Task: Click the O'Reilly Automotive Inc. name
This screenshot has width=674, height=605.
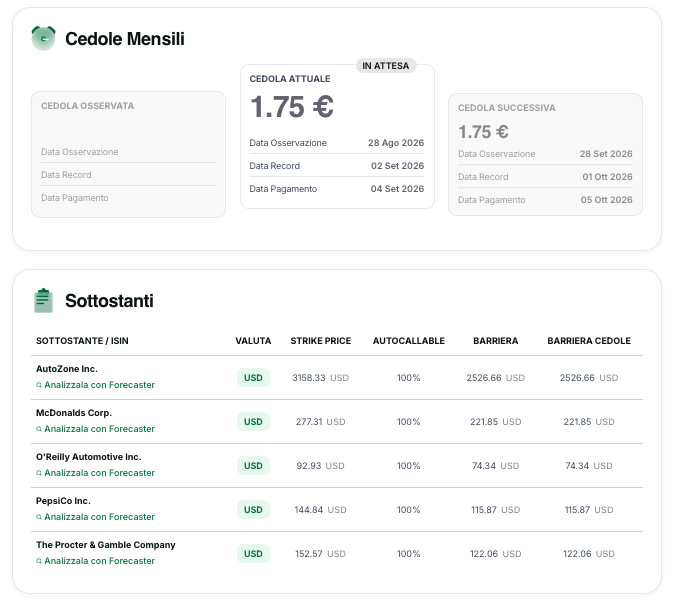Action: point(89,457)
